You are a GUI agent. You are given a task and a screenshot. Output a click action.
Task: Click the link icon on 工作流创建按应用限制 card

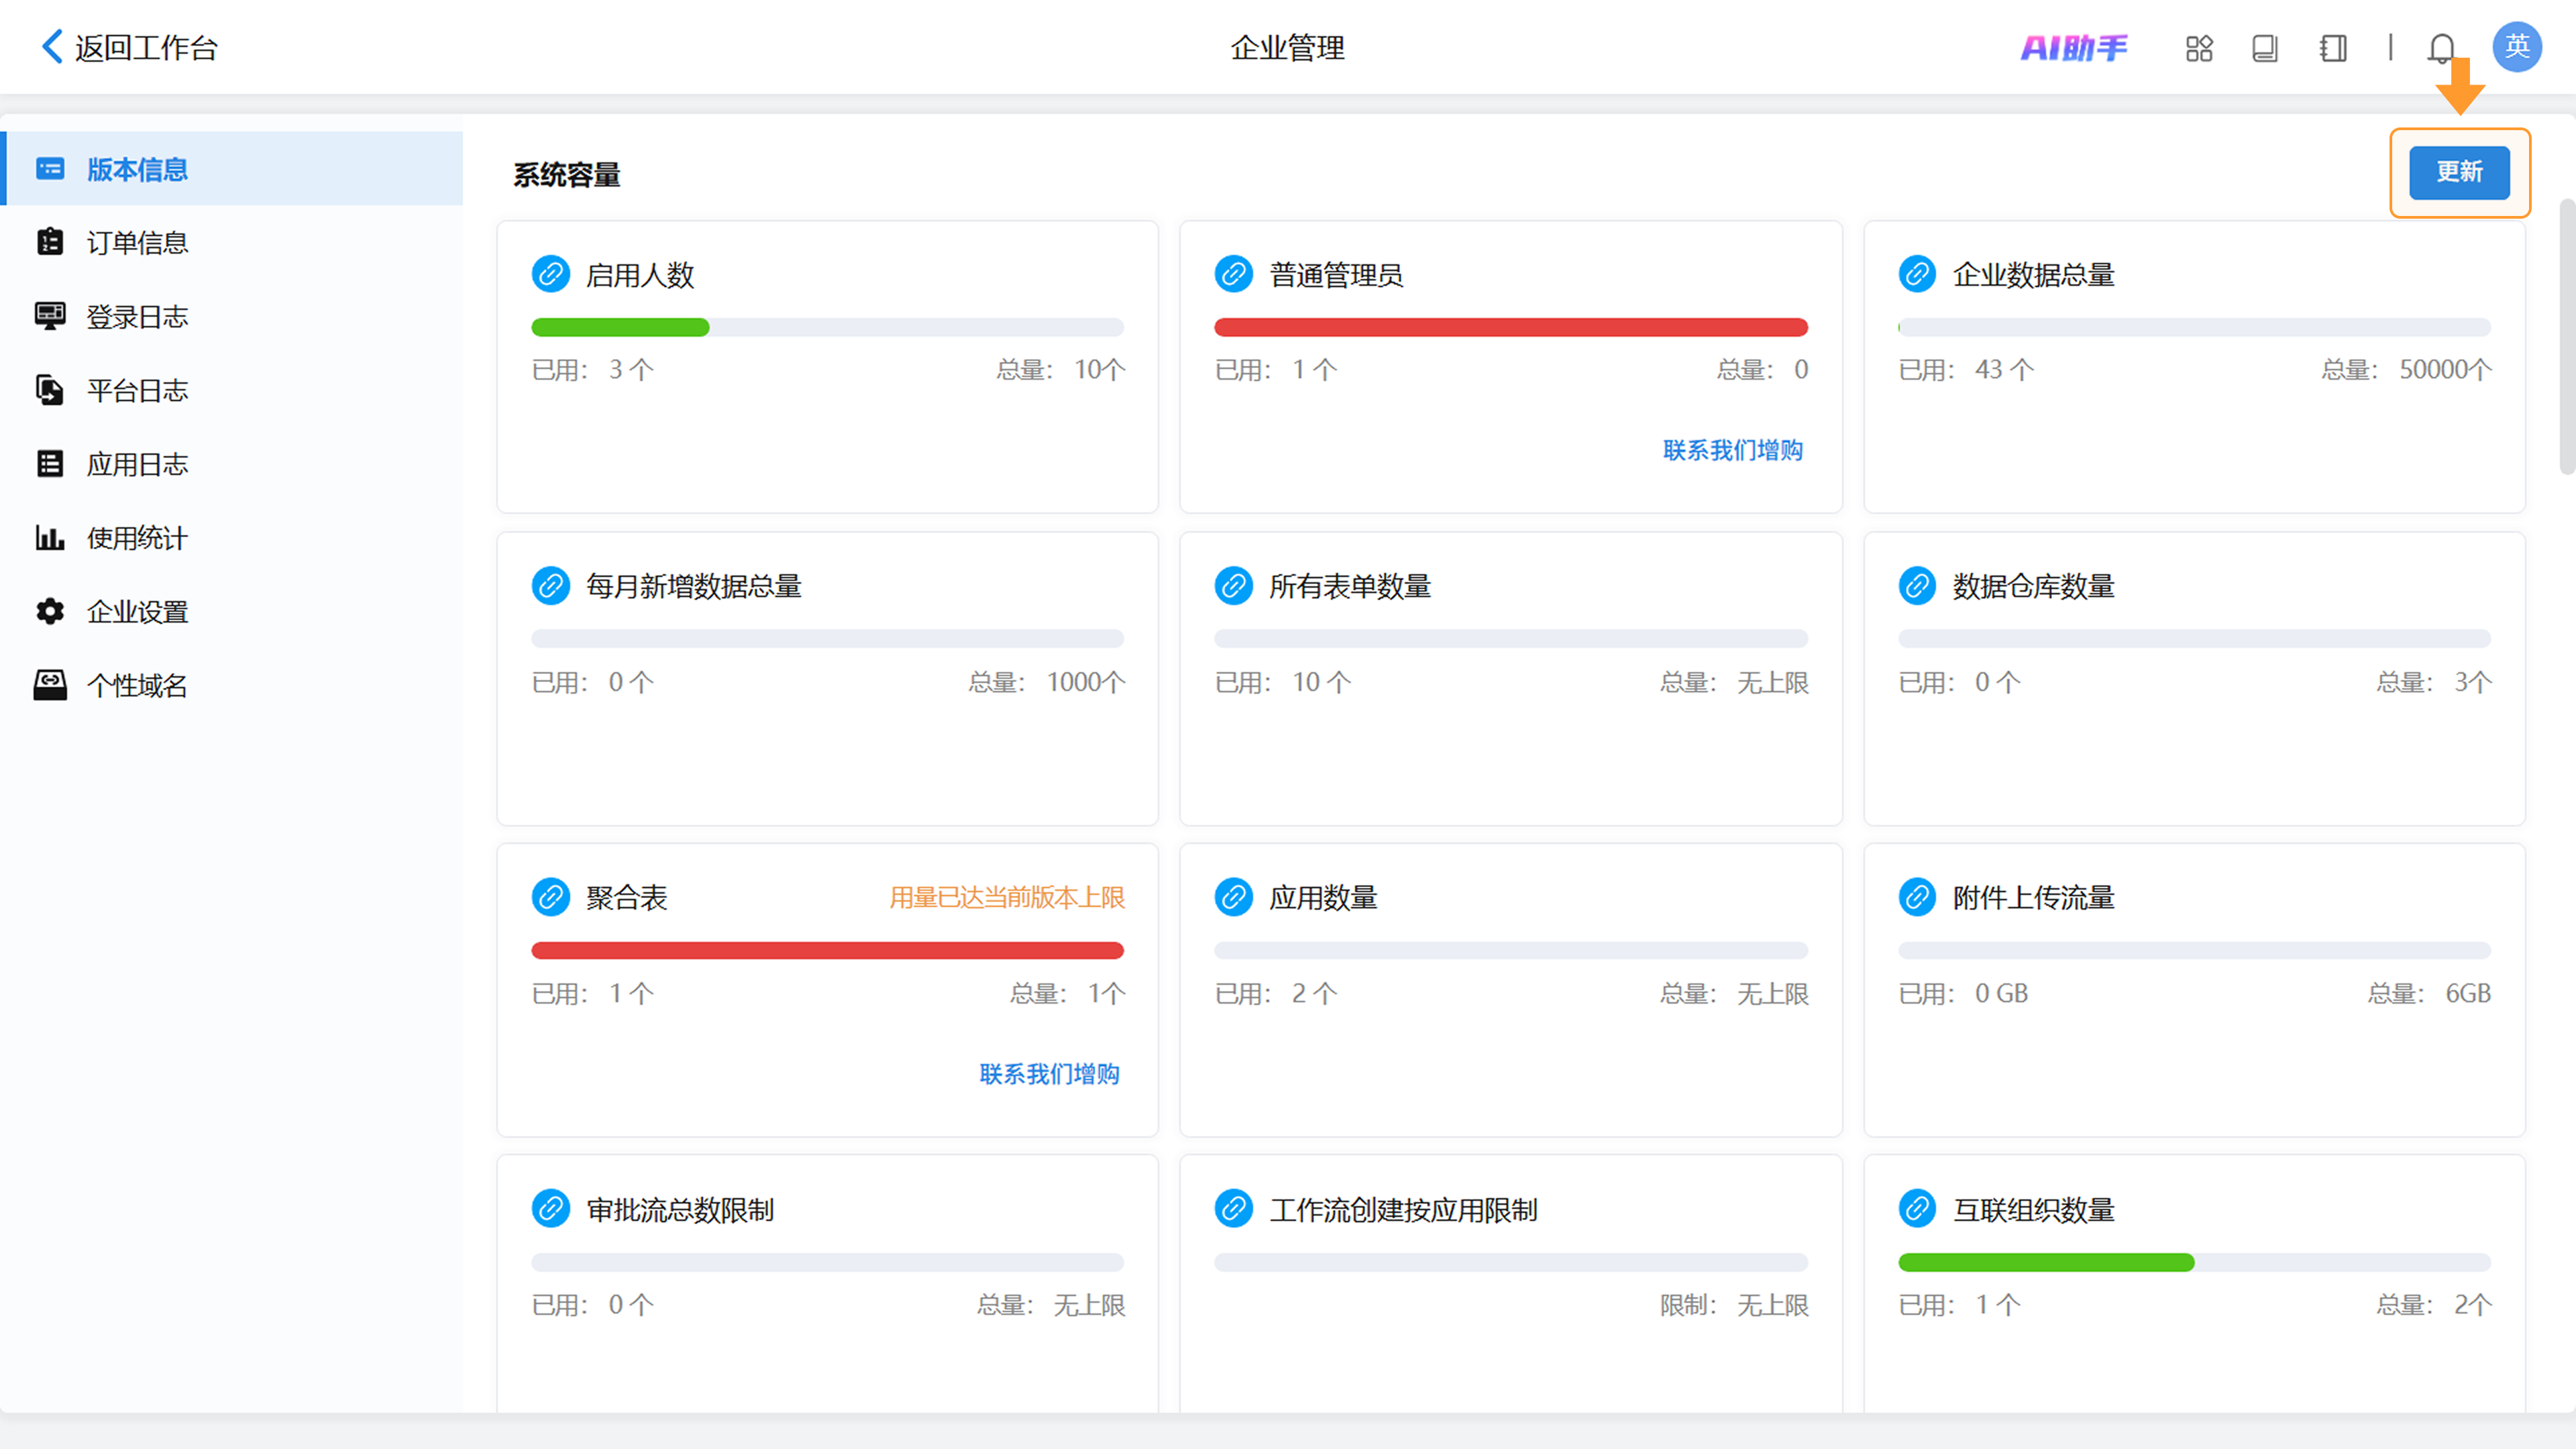1234,1209
